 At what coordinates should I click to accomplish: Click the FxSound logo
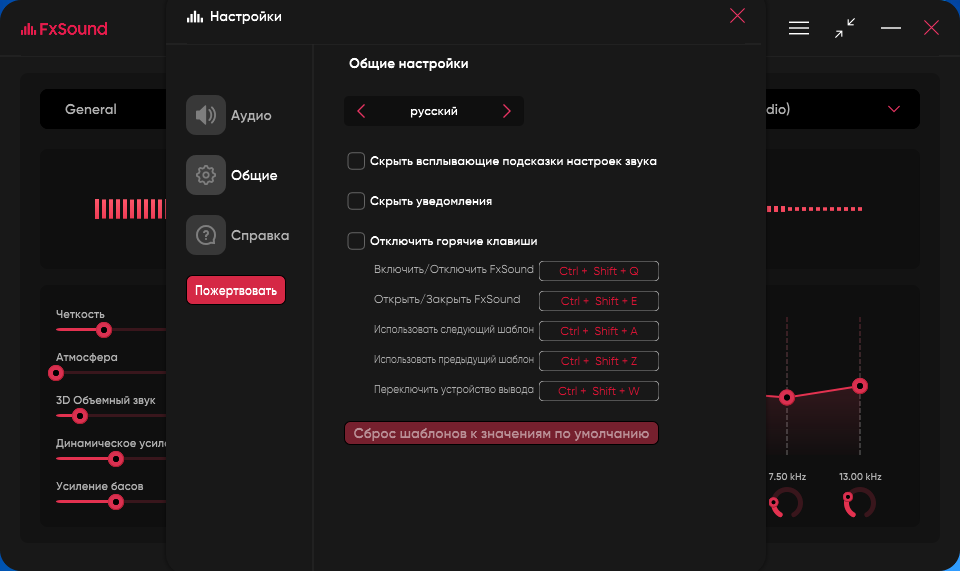(64, 29)
